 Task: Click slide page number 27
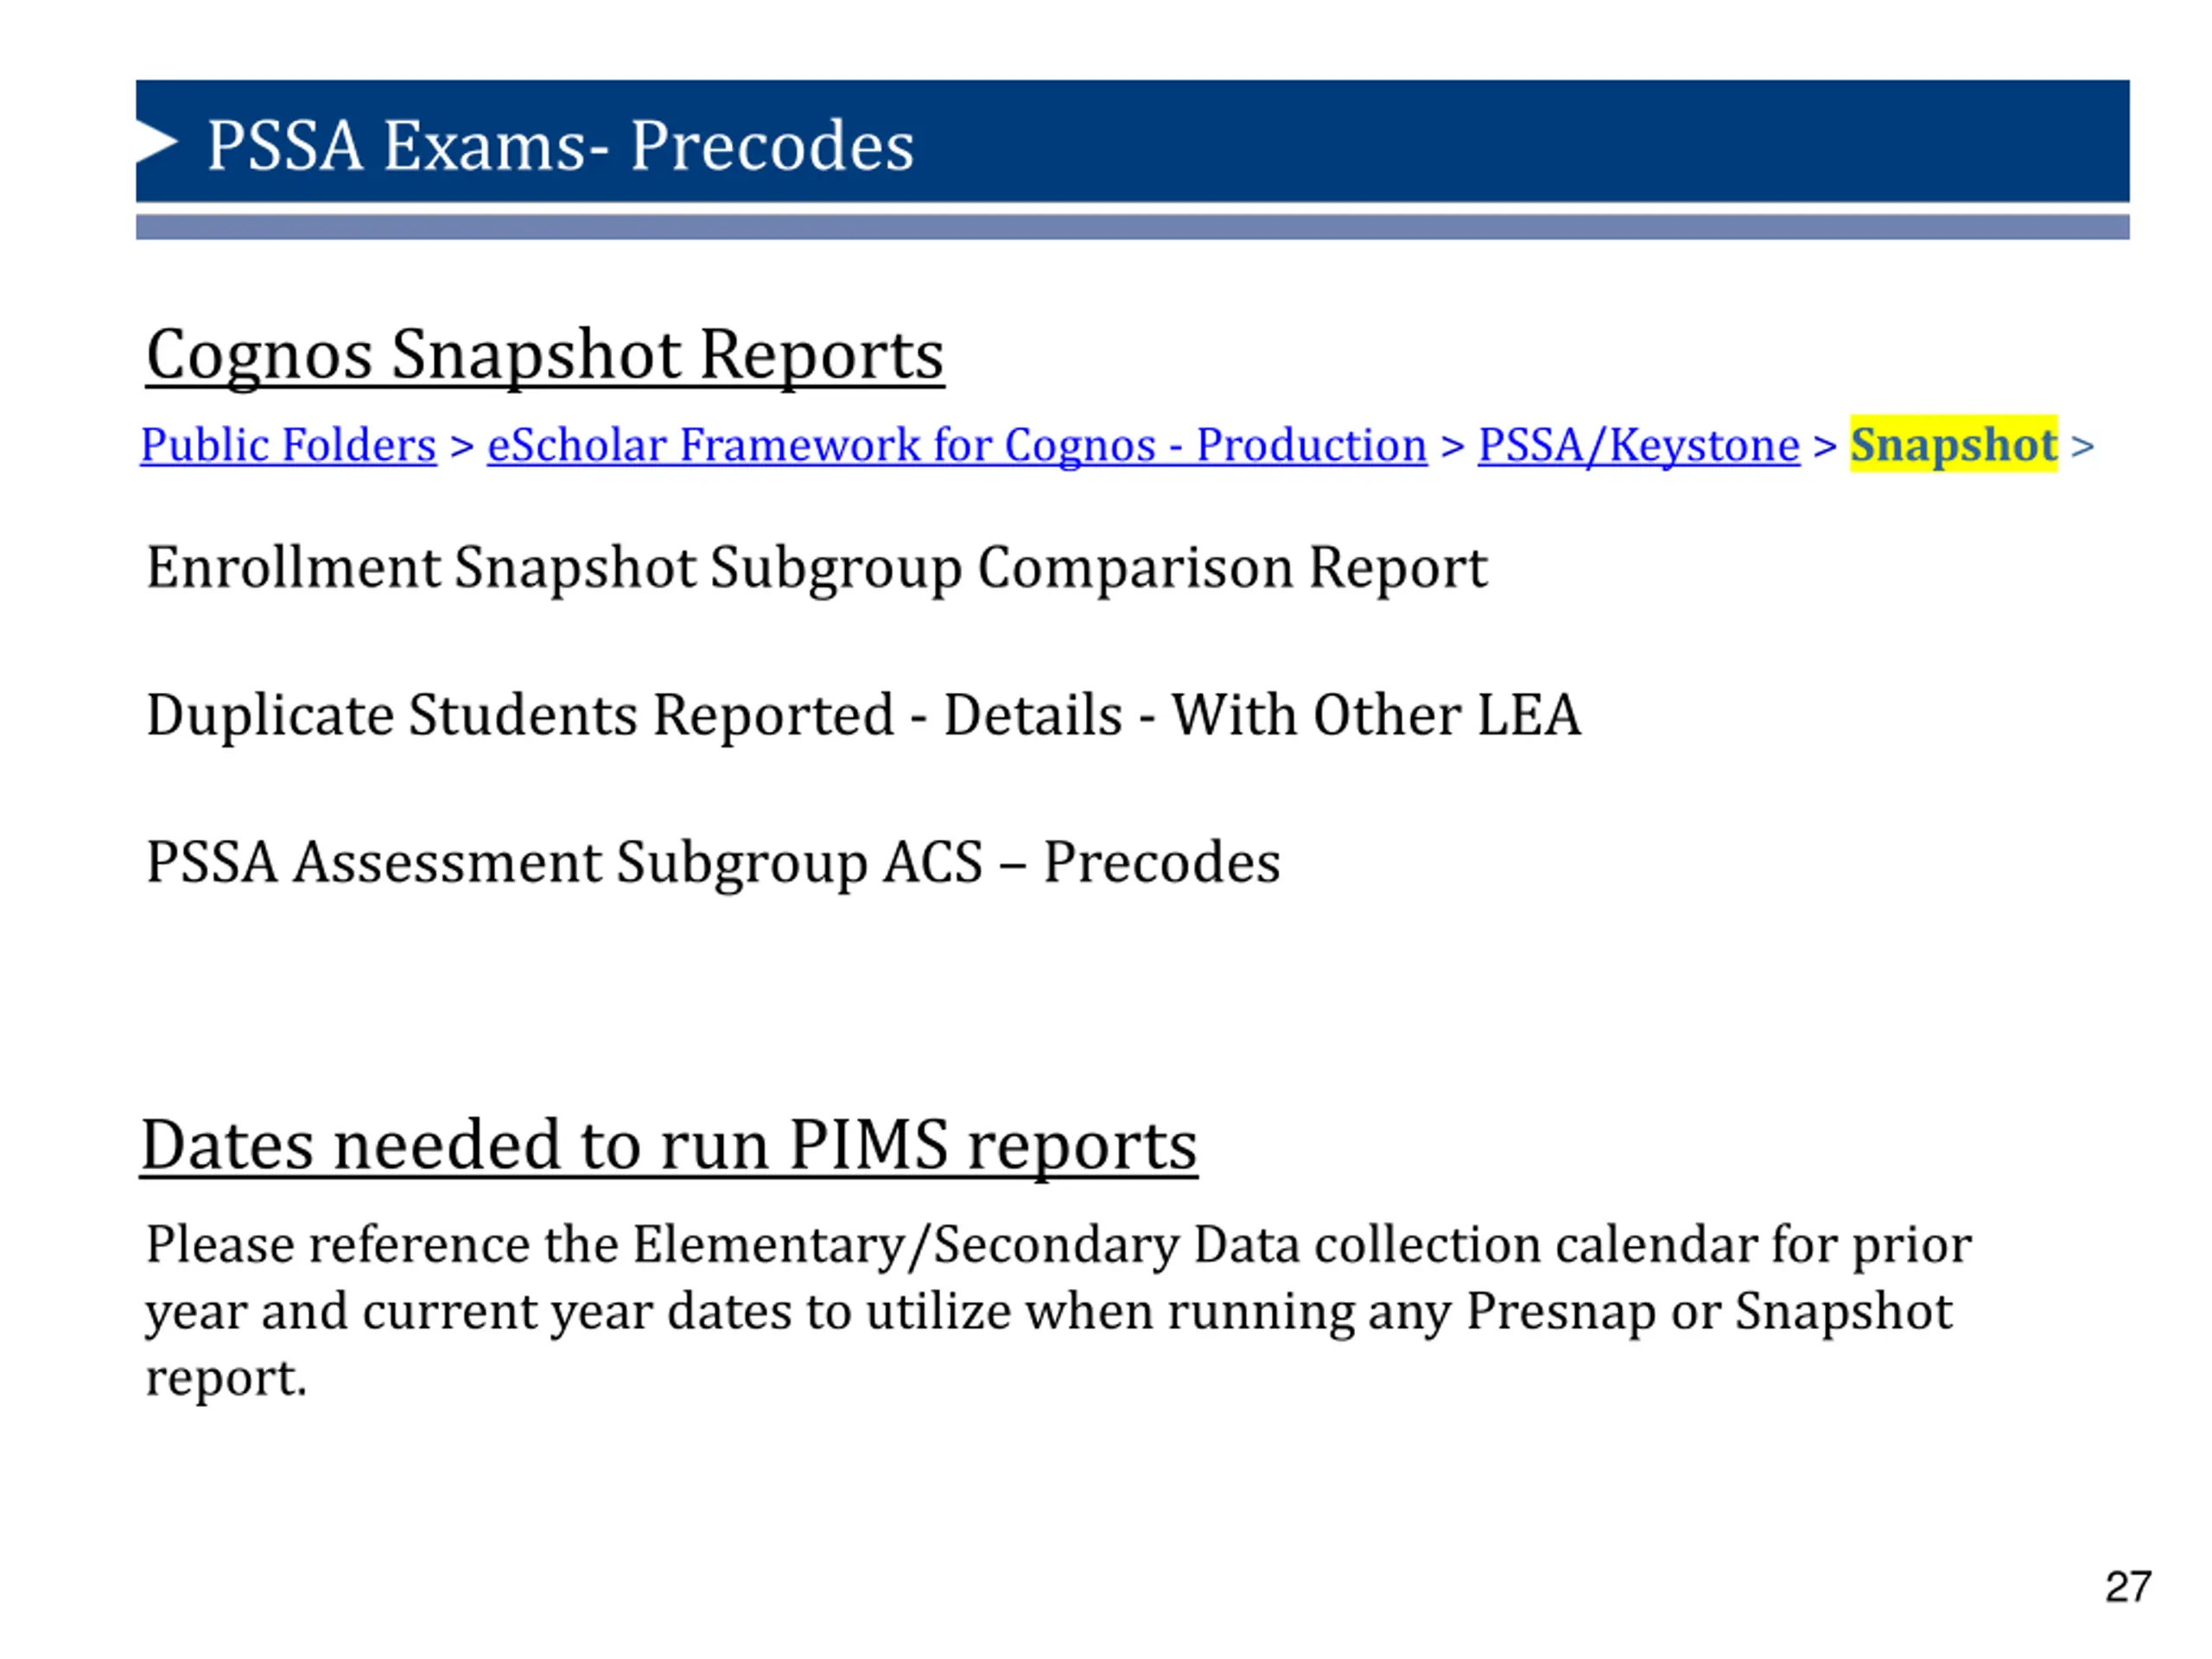point(2128,1587)
